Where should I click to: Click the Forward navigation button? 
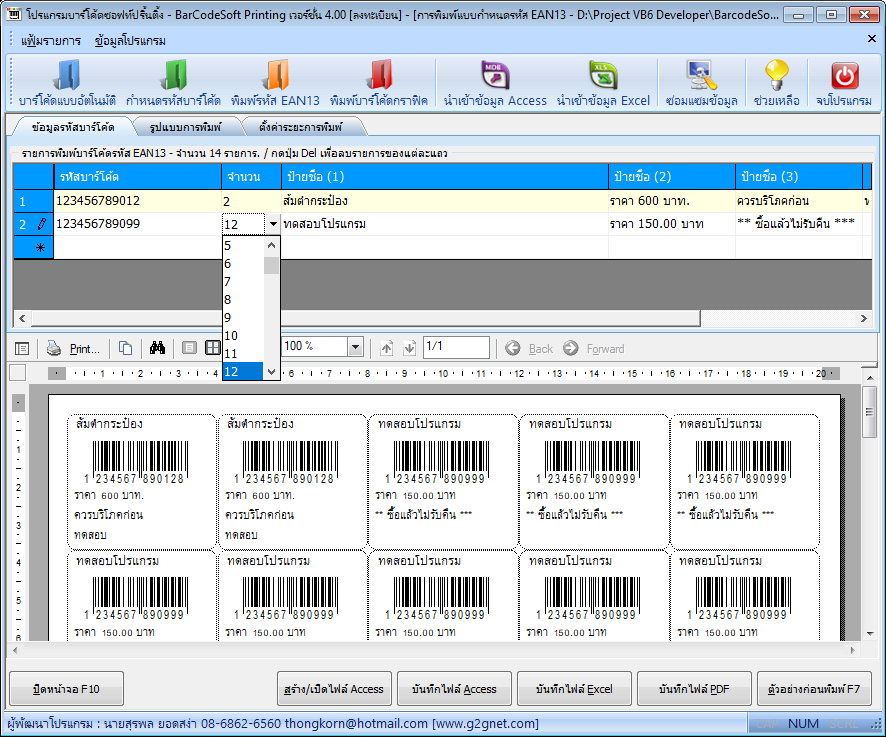(x=594, y=349)
